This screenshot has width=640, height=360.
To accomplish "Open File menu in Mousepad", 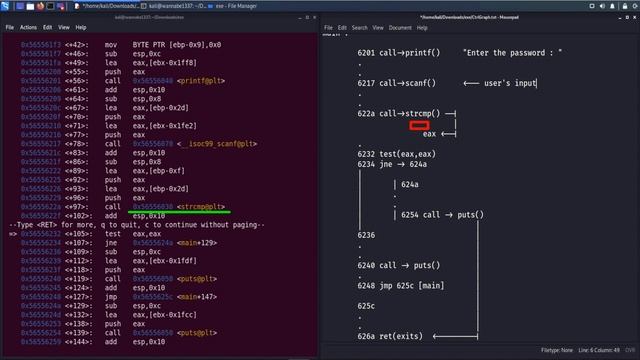I will coord(328,28).
